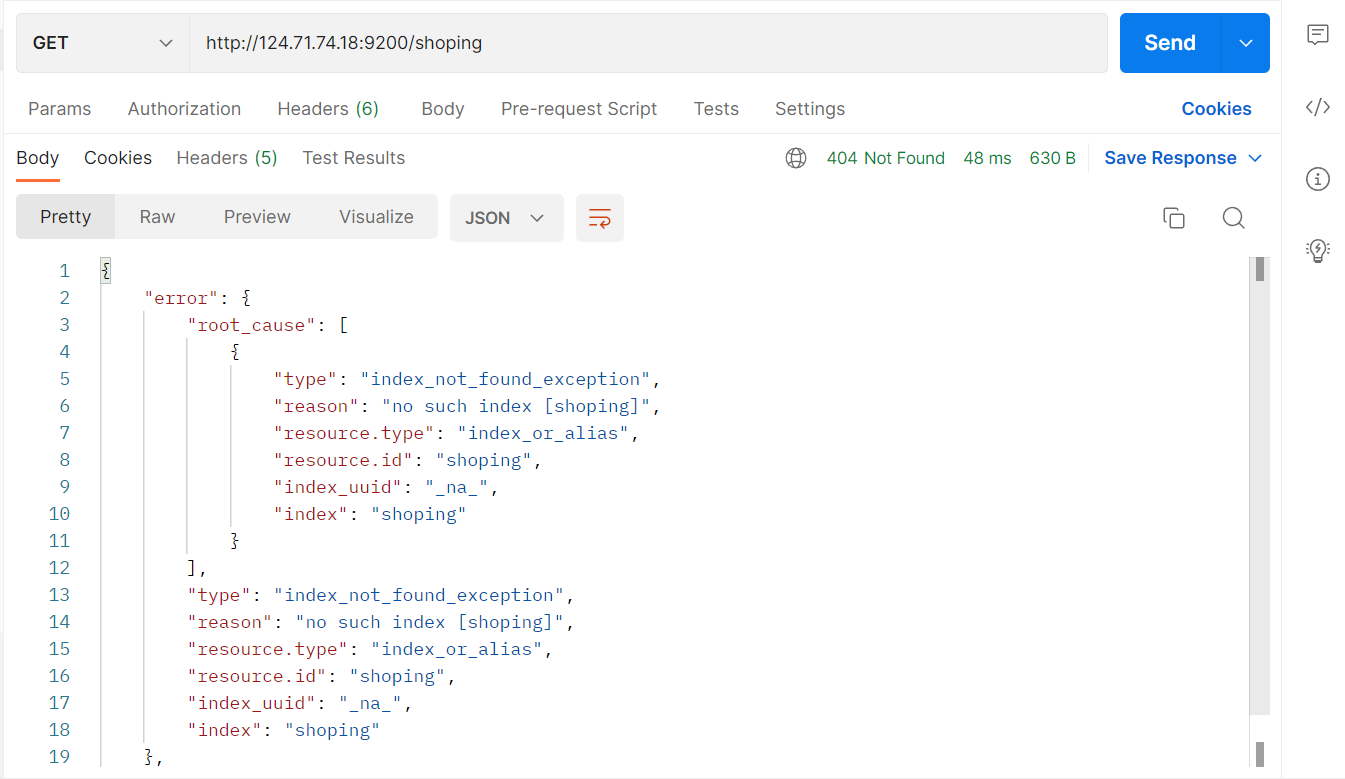Open the Tests tab
The width and height of the screenshot is (1345, 779).
pos(716,109)
